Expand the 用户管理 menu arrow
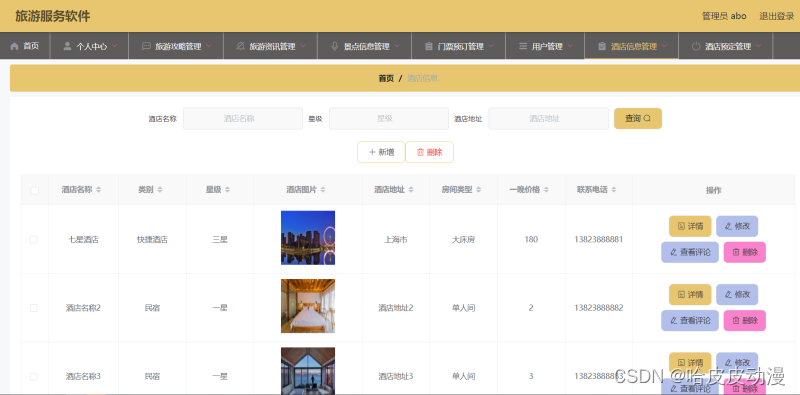This screenshot has width=800, height=395. 570,46
